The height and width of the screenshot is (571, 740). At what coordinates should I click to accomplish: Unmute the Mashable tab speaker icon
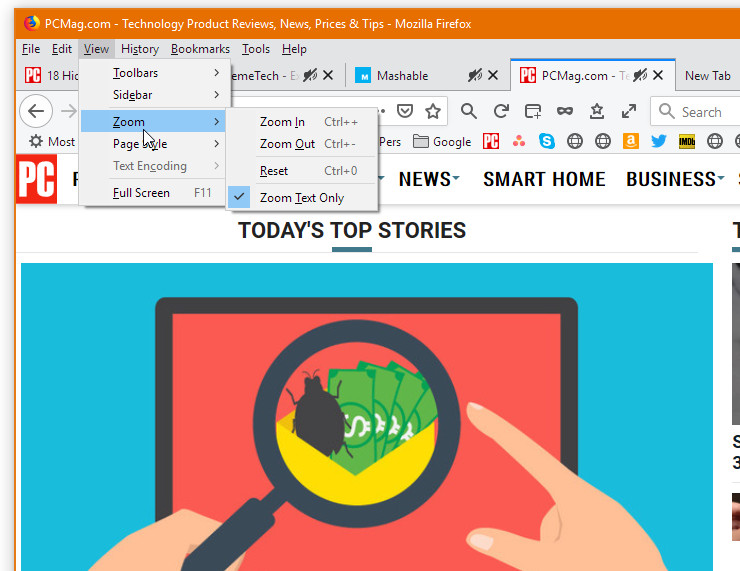coord(475,75)
